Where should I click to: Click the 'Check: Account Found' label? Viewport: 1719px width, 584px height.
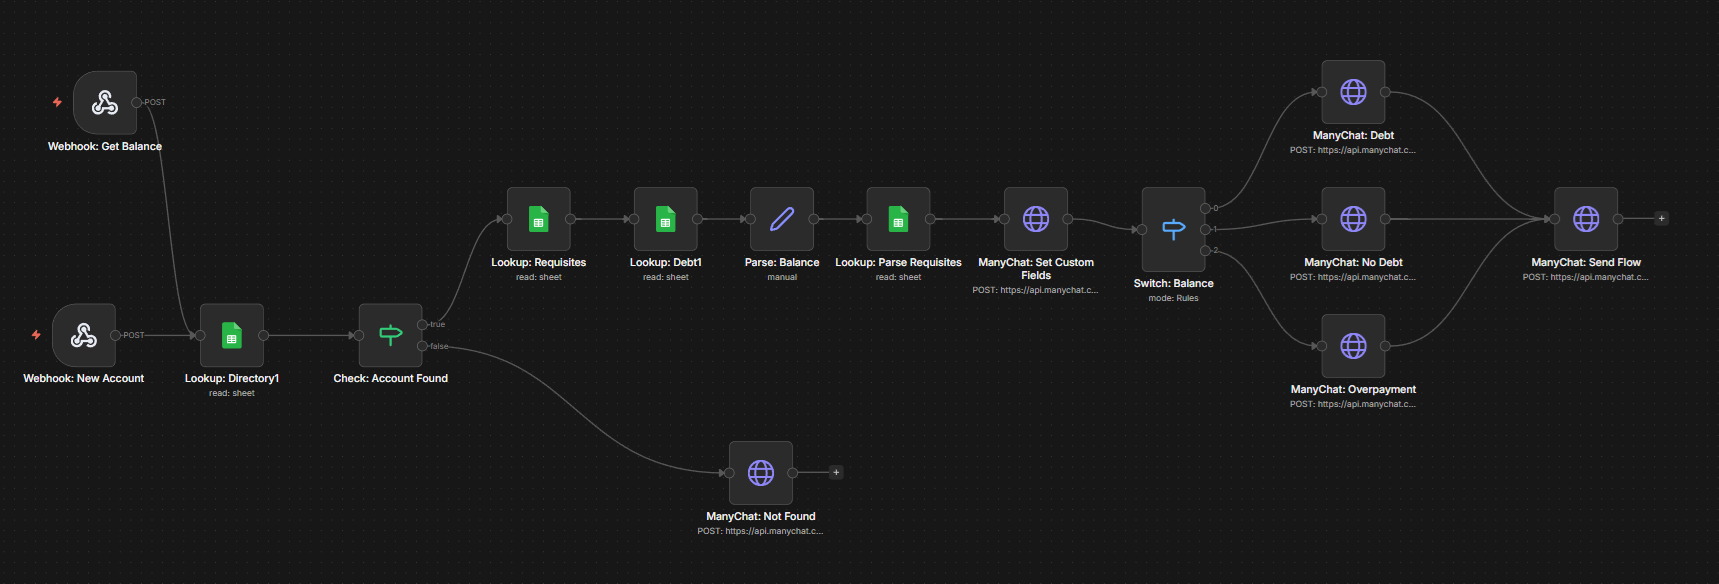(x=390, y=378)
